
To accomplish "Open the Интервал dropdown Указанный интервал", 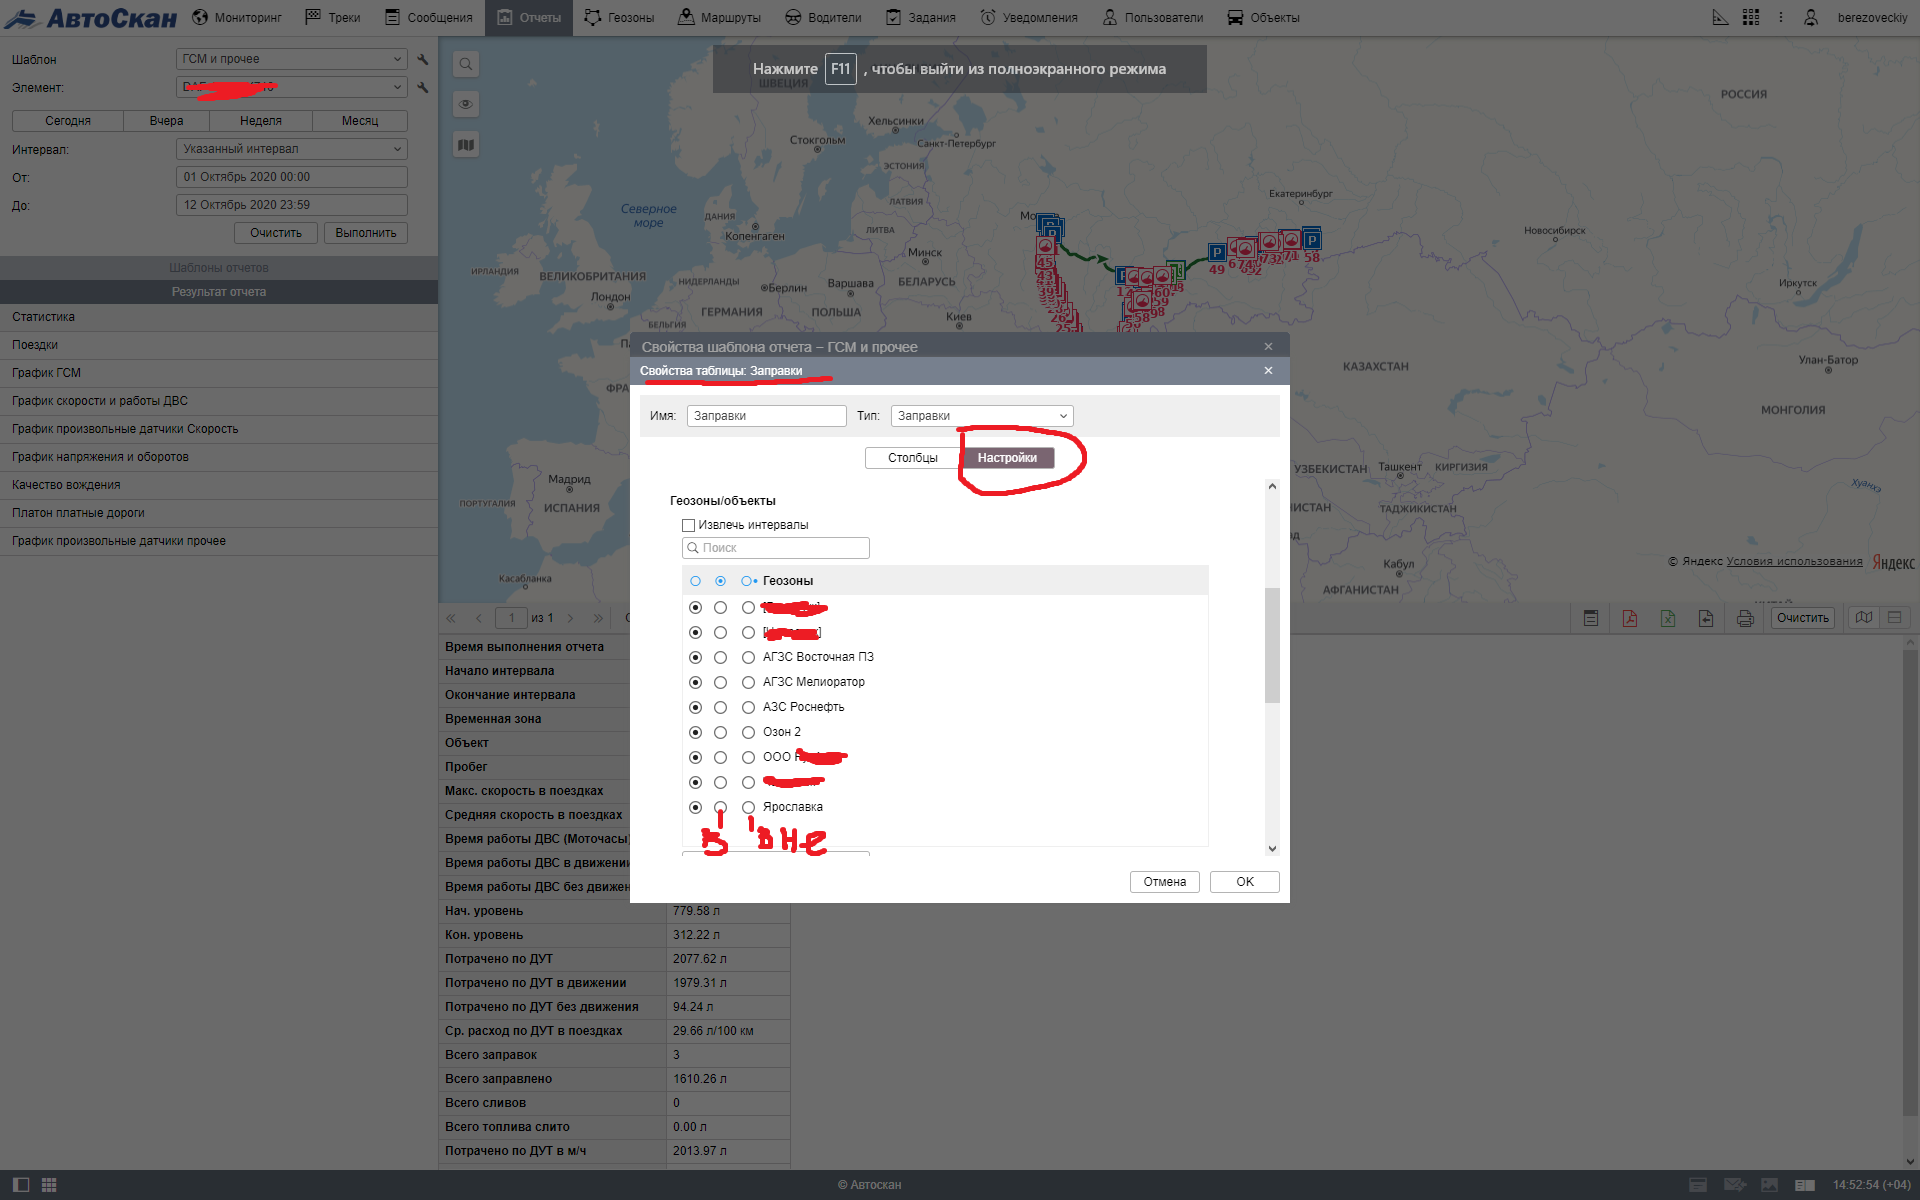I will point(291,149).
